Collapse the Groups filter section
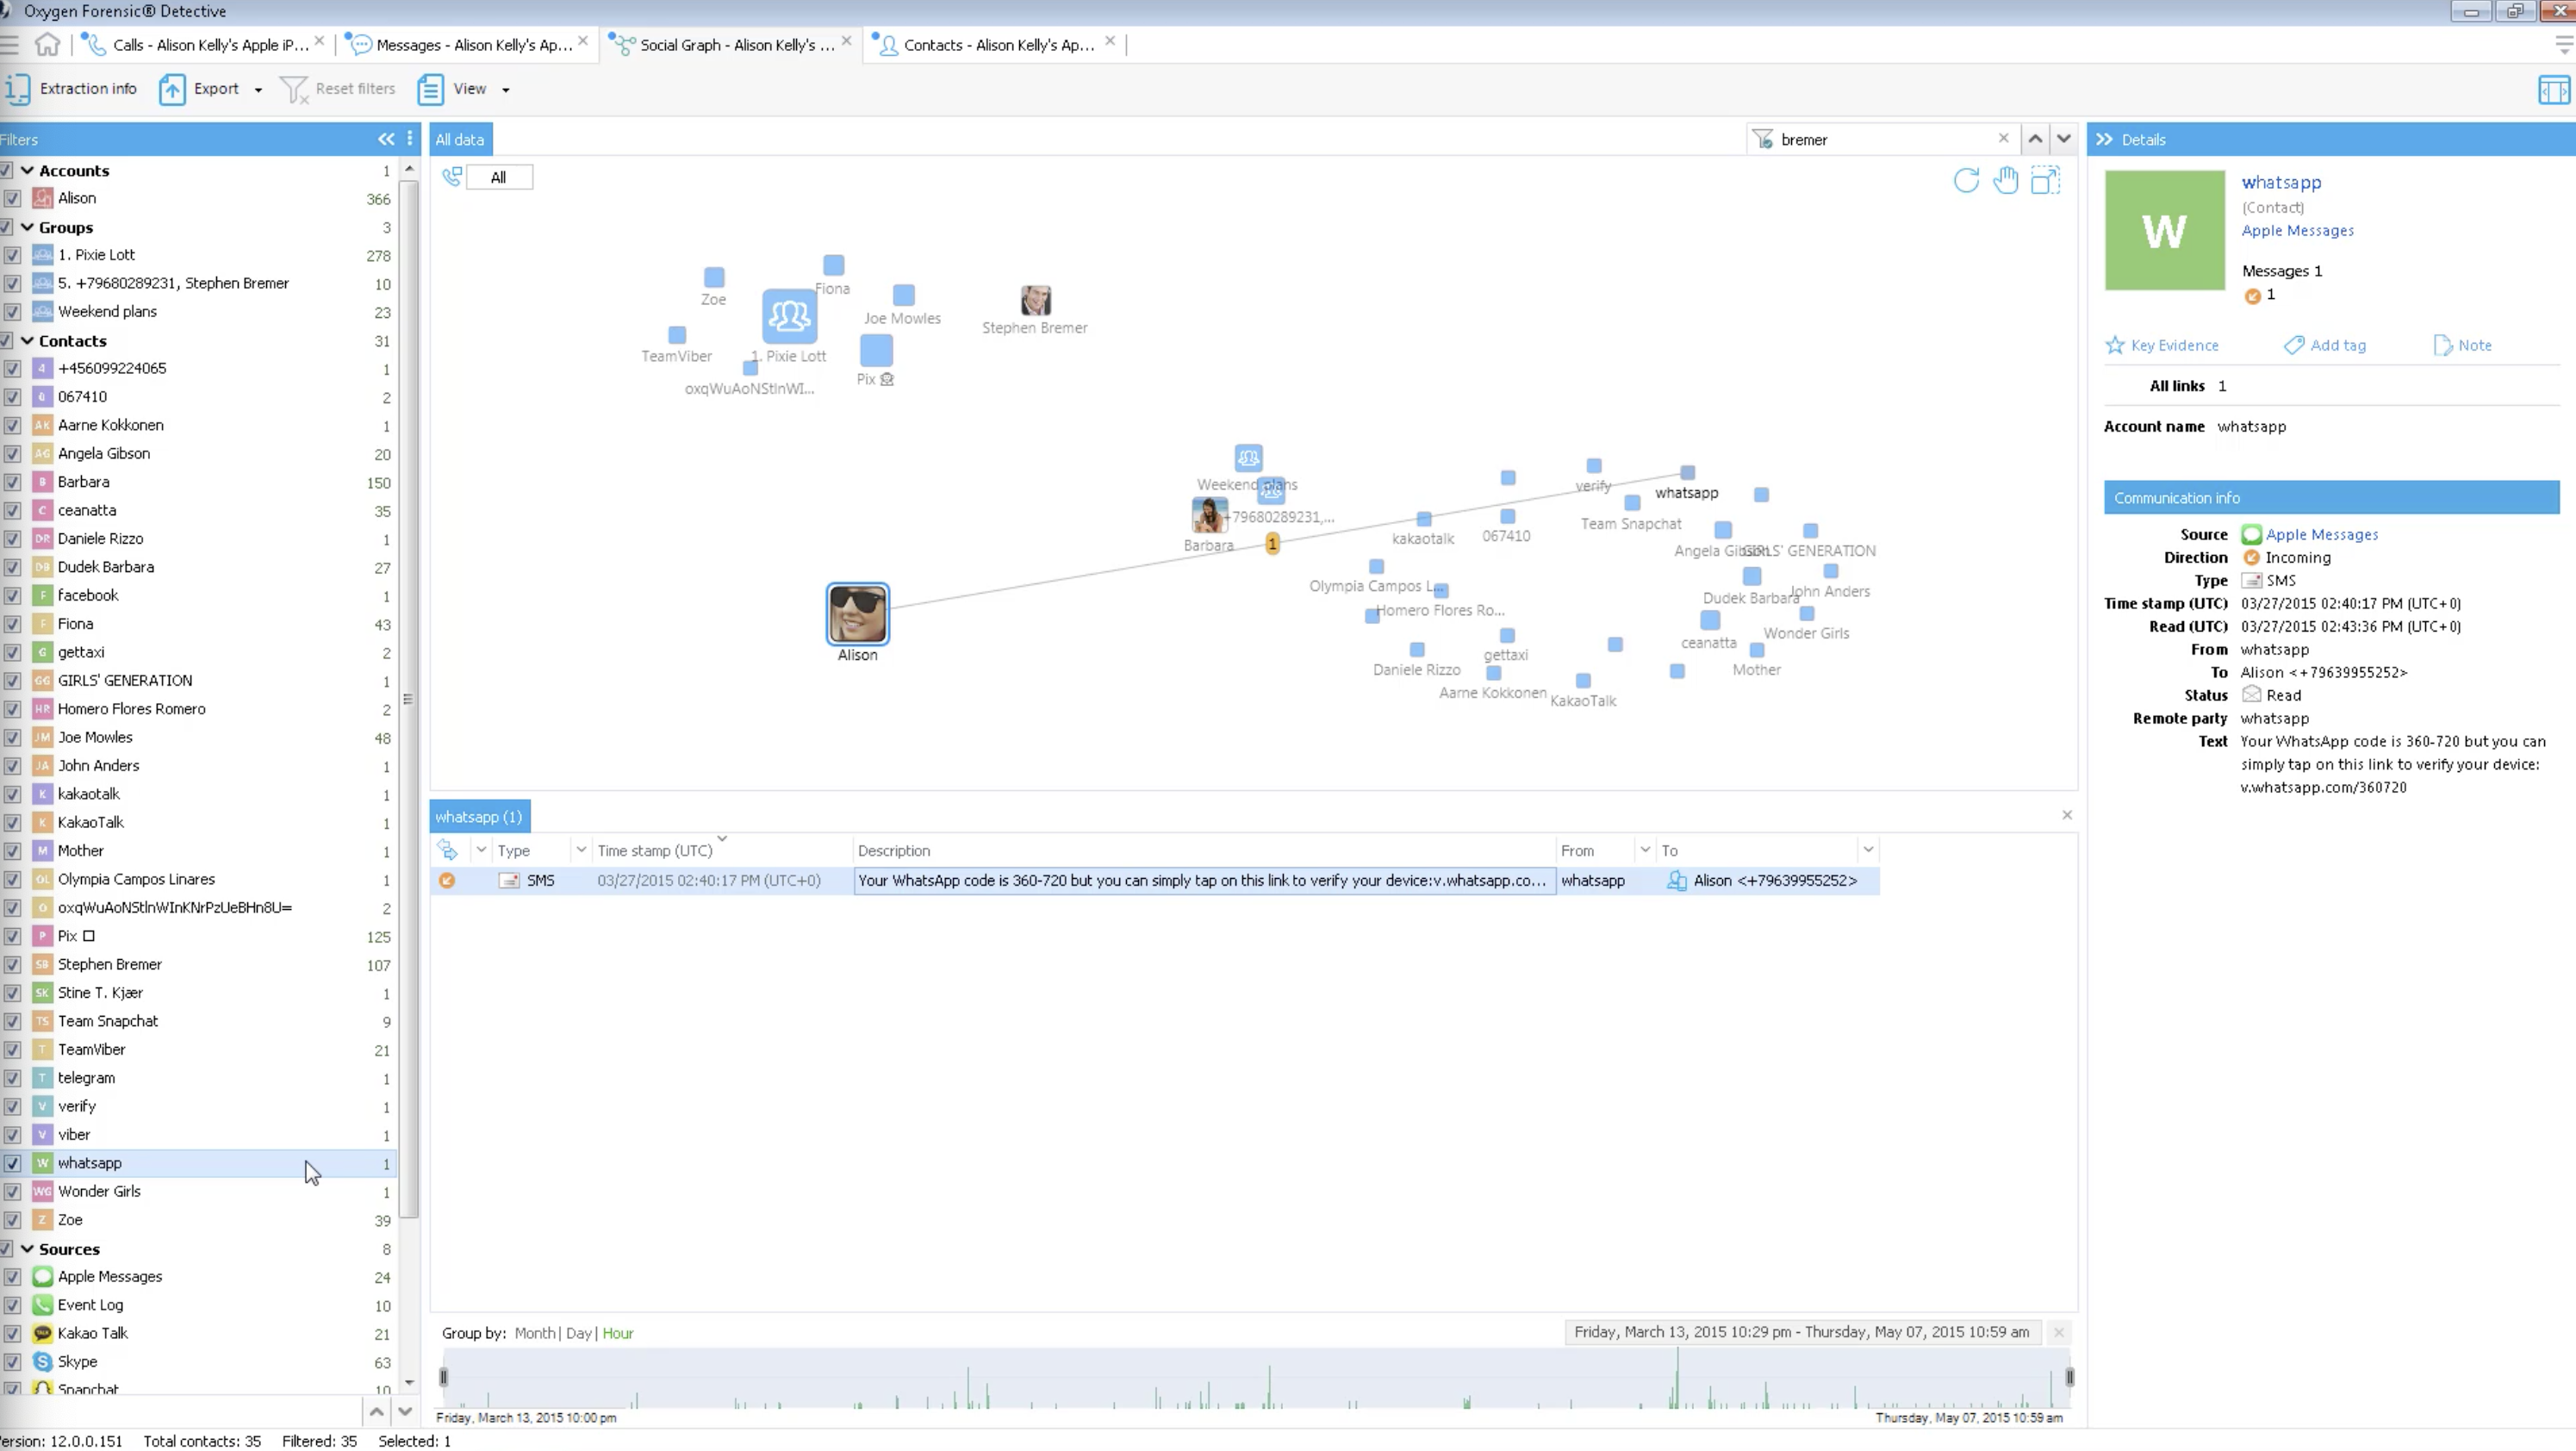 click(x=27, y=227)
